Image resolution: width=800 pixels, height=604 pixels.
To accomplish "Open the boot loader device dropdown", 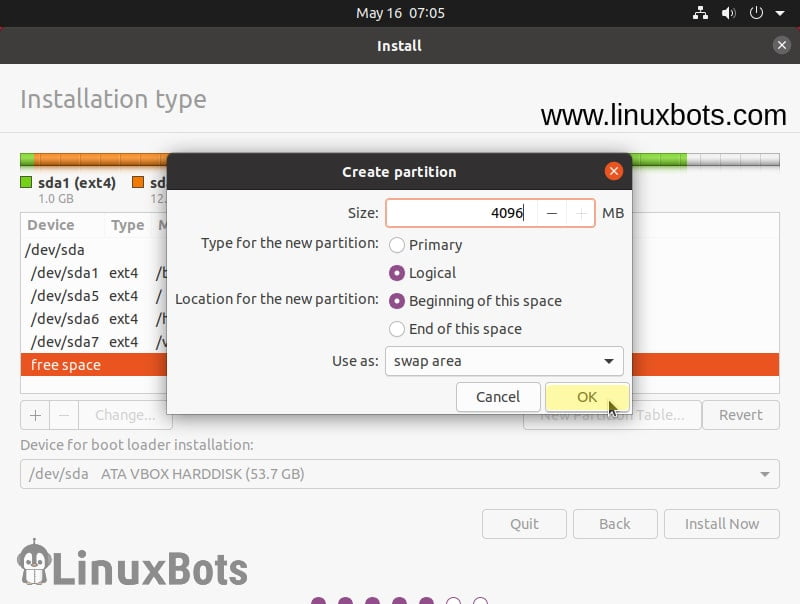I will click(x=399, y=474).
